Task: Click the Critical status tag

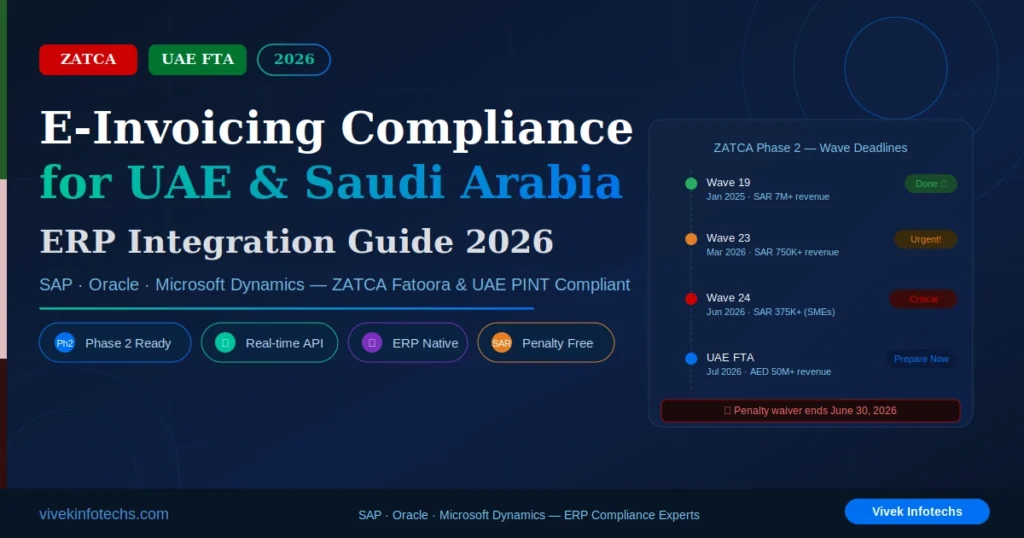Action: pyautogui.click(x=923, y=299)
